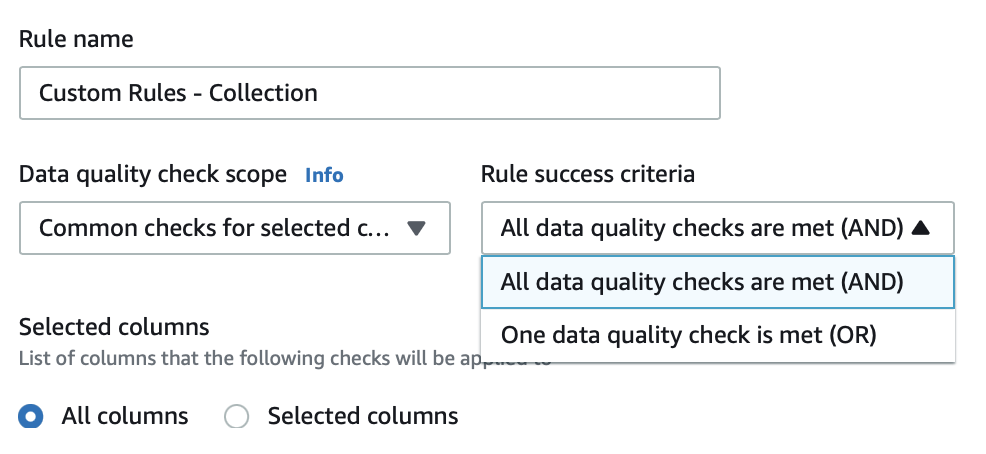Click the "Selected columns" radio label text
The height and width of the screenshot is (454, 986).
pyautogui.click(x=362, y=416)
